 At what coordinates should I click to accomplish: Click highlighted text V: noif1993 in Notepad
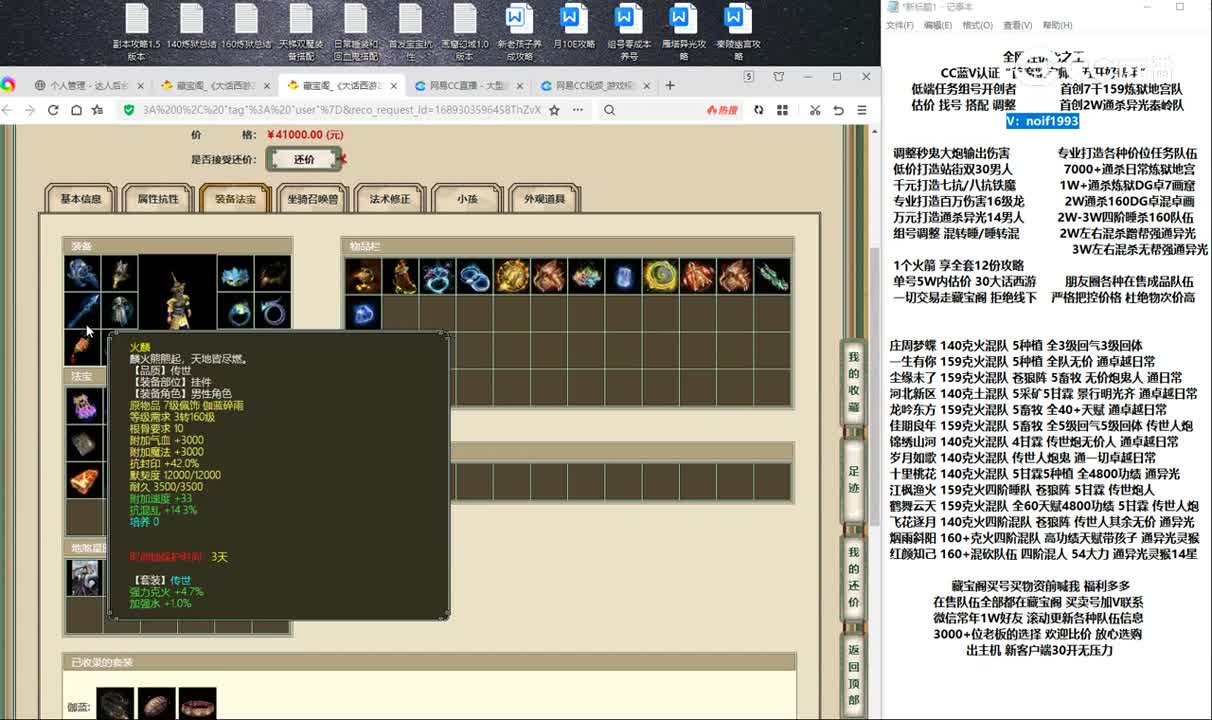pyautogui.click(x=1042, y=121)
